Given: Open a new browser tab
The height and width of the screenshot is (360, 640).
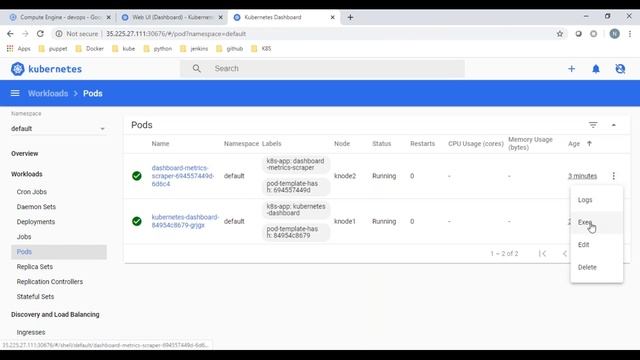Looking at the screenshot, I should click(350, 17).
